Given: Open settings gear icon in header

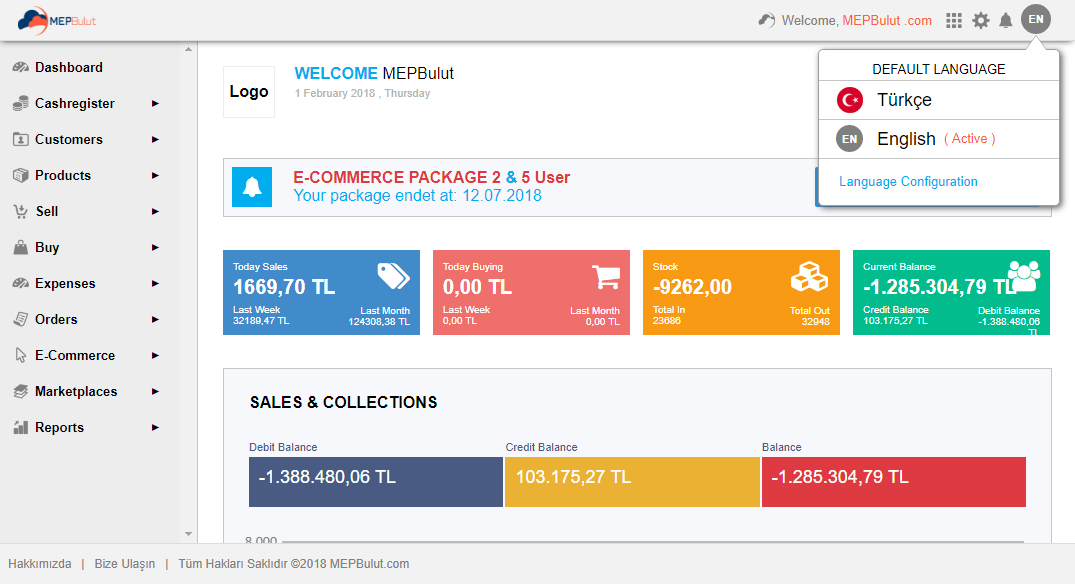Looking at the screenshot, I should tap(981, 21).
